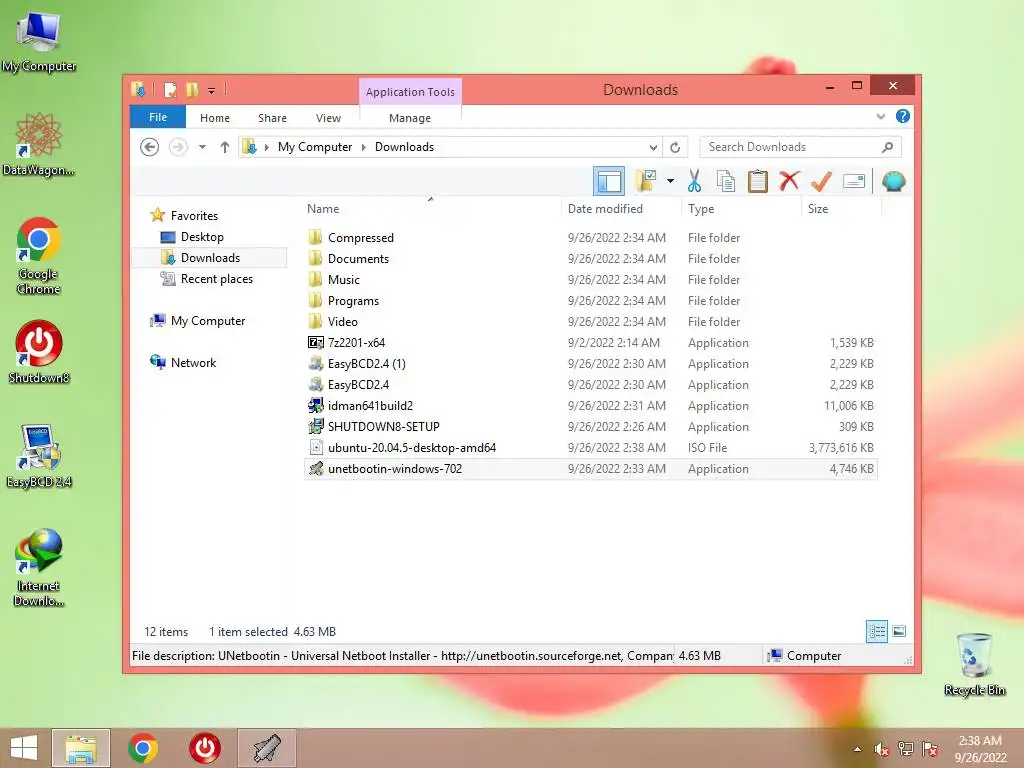Open the Explorer Help question mark
Image resolution: width=1024 pixels, height=768 pixels.
(x=903, y=116)
